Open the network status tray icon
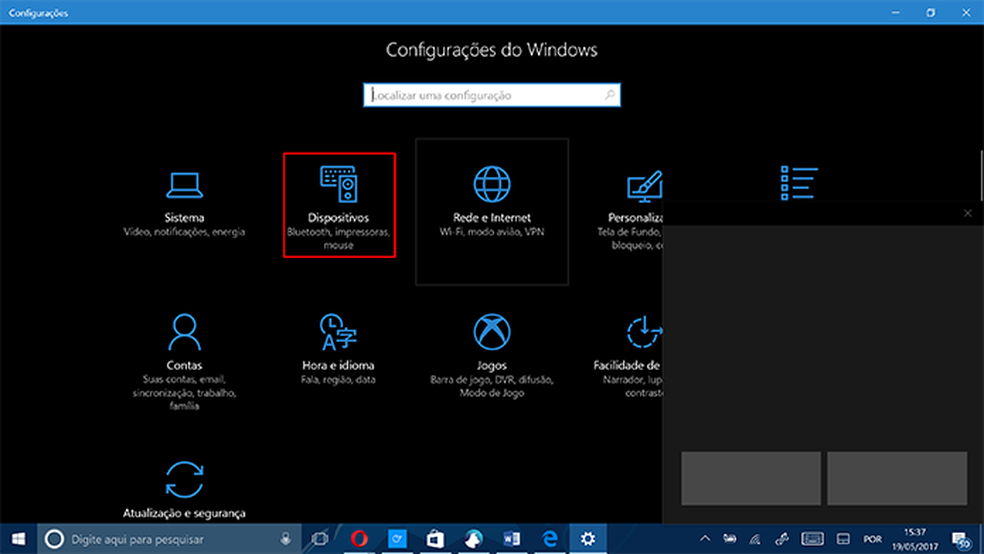984x554 pixels. click(755, 539)
